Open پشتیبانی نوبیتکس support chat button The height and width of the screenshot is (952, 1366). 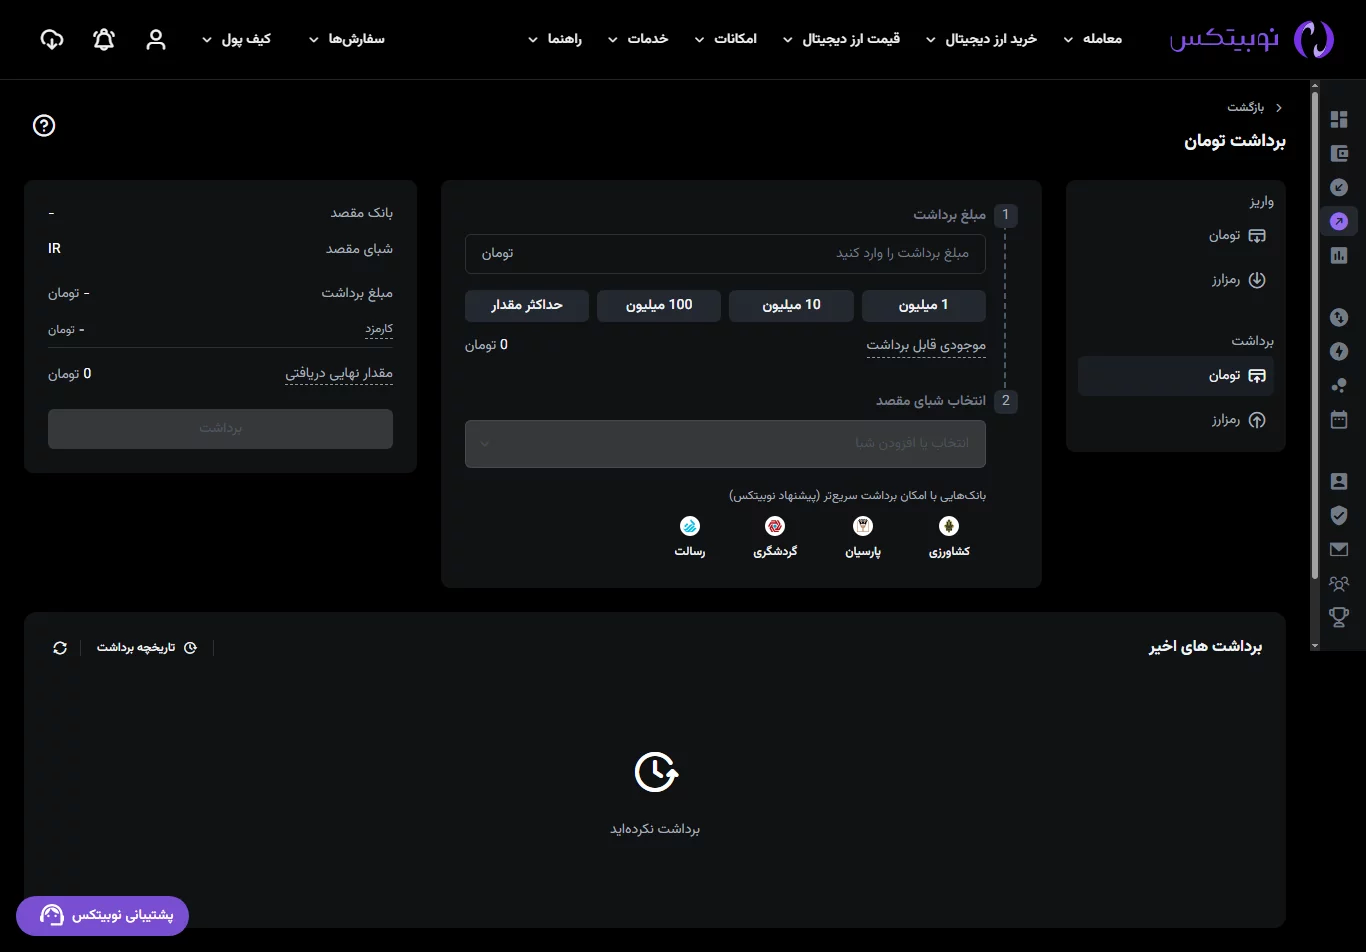102,915
